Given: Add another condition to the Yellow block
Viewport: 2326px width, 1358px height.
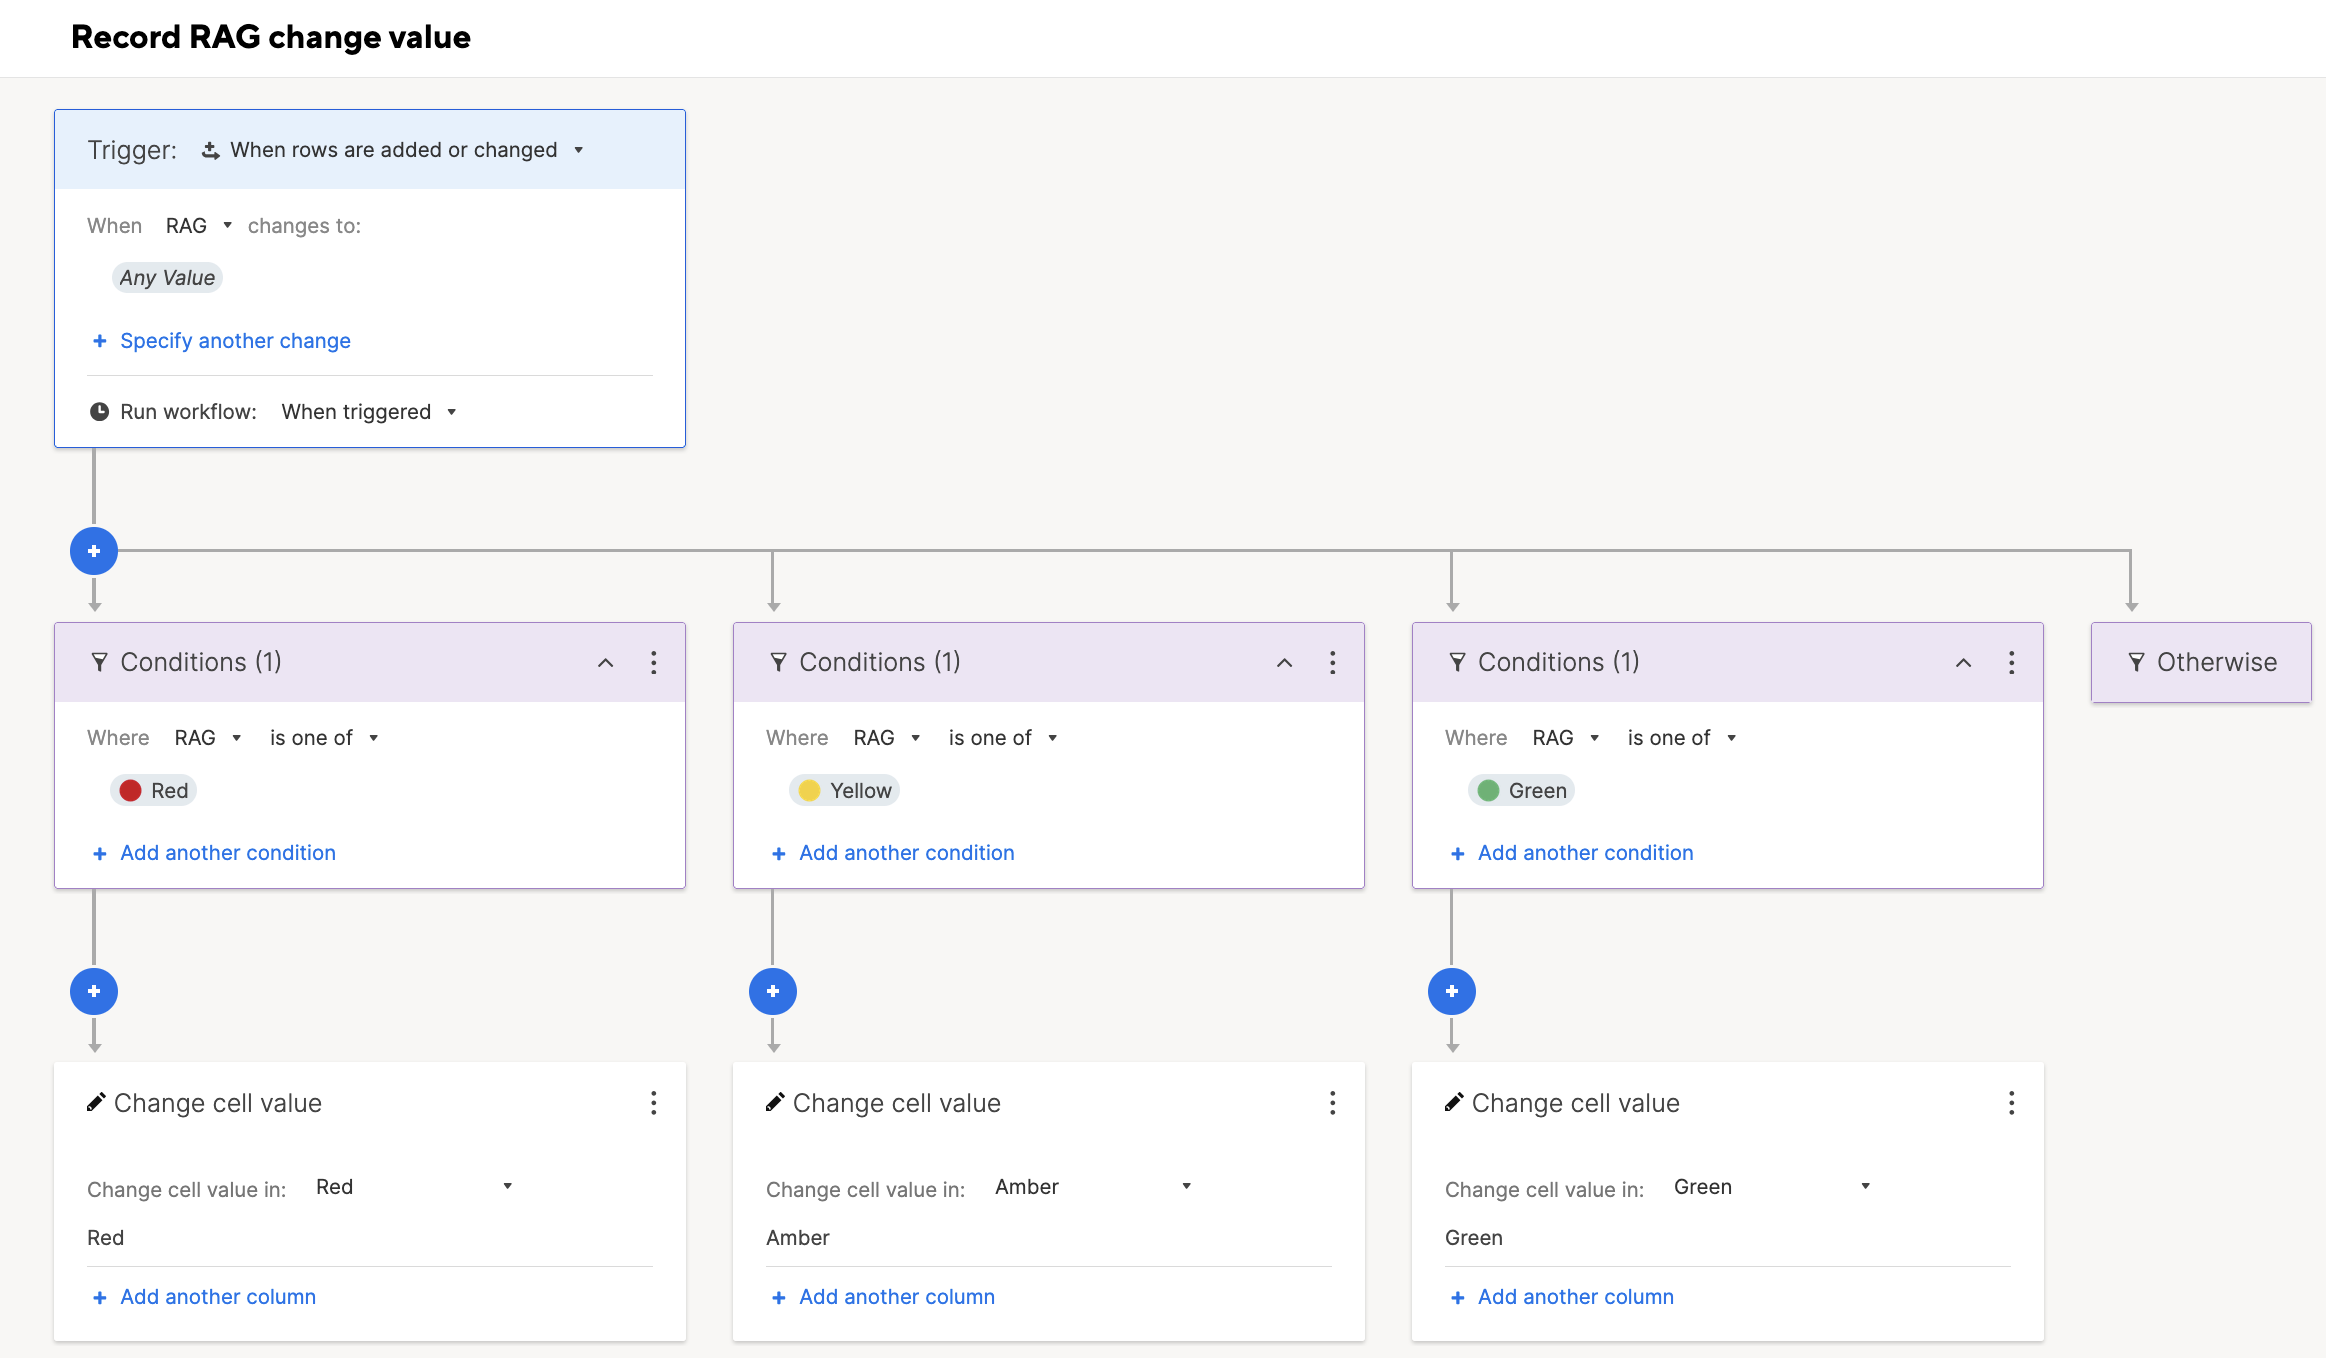Looking at the screenshot, I should tap(893, 853).
